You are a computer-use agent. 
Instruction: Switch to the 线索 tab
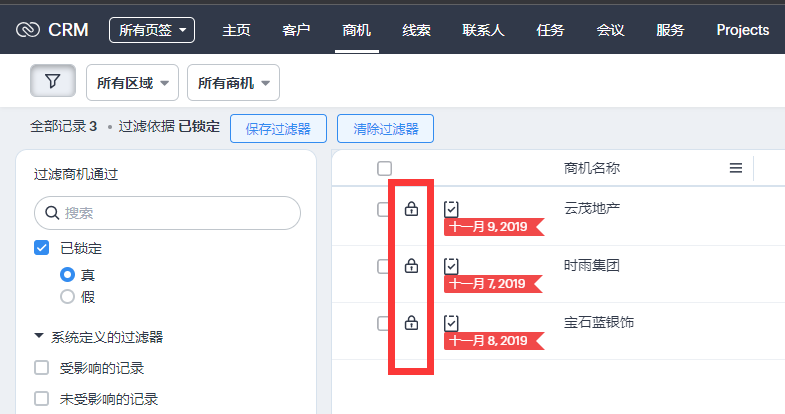[416, 30]
